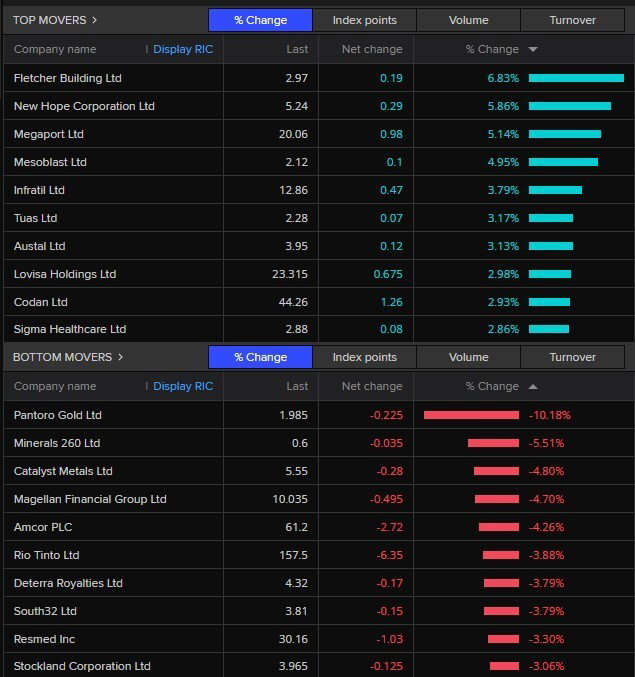Switch to Index points tab in Bottom Movers
Image resolution: width=635 pixels, height=677 pixels.
[364, 357]
